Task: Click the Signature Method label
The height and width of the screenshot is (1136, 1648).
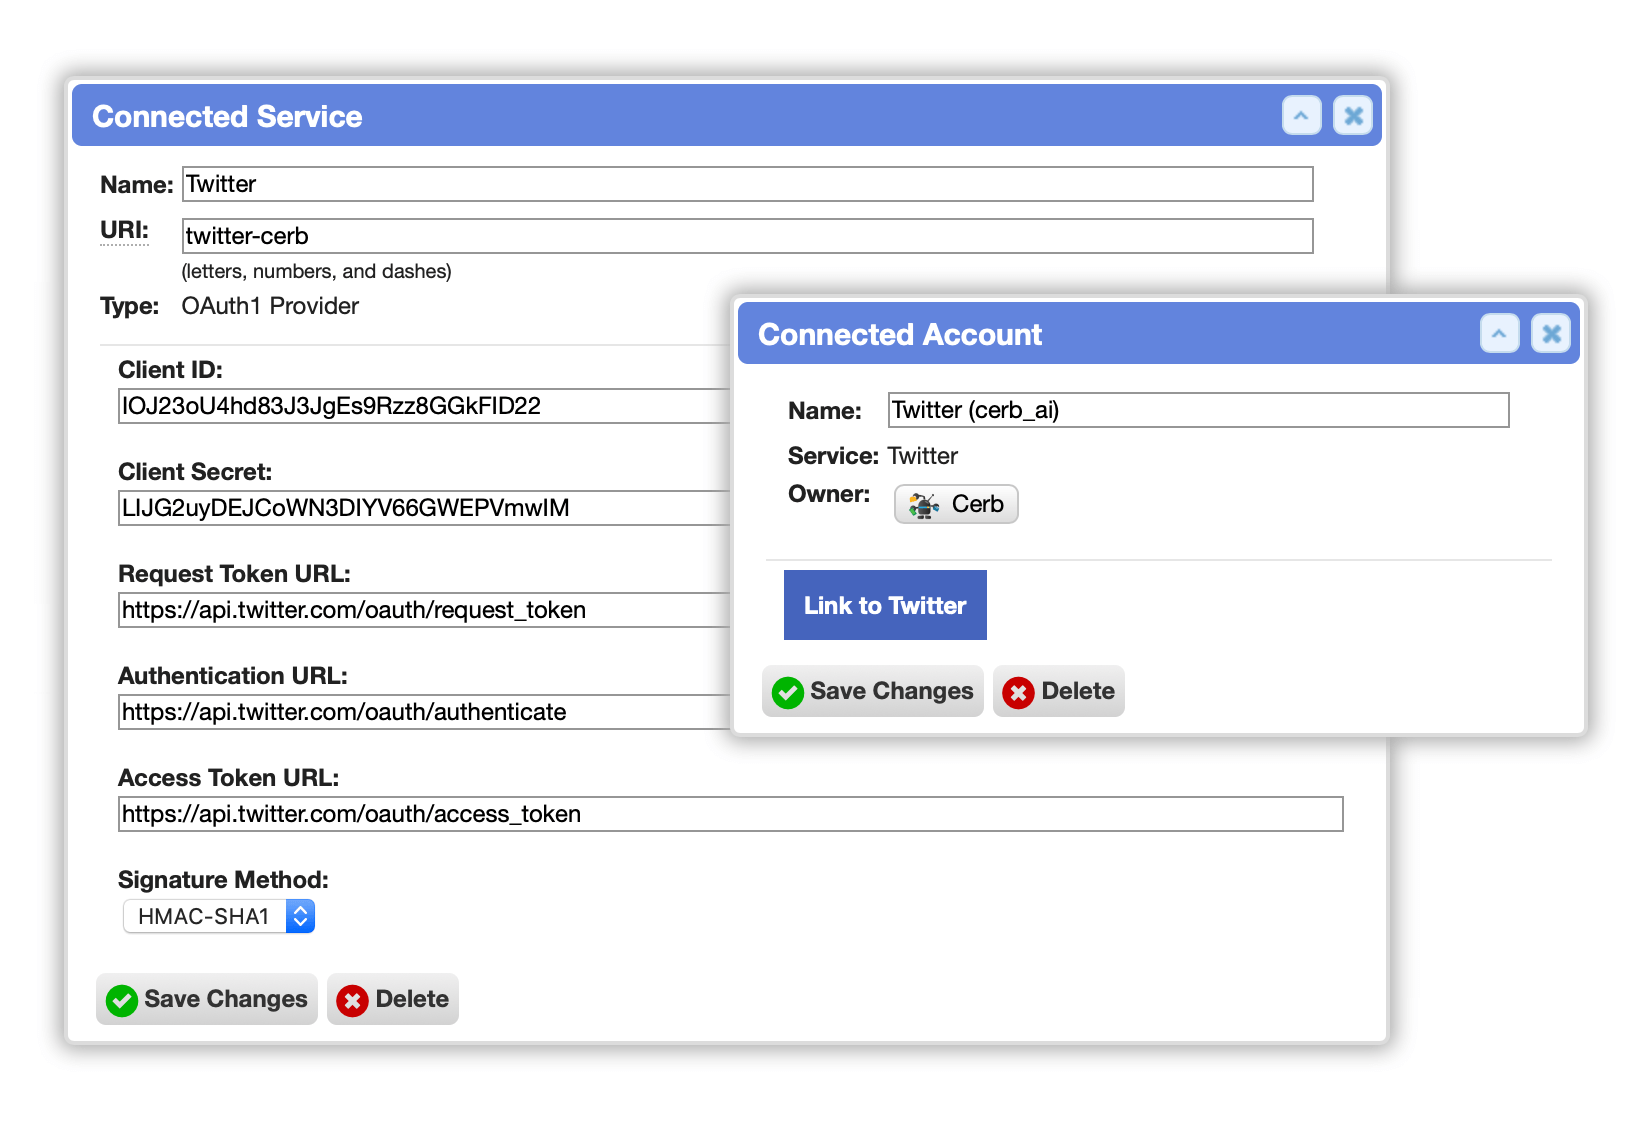Action: point(223,880)
